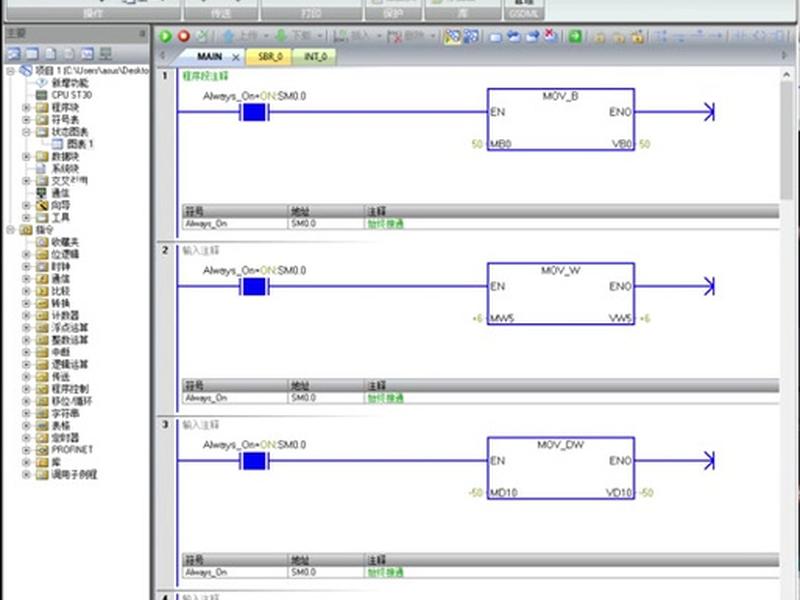Collapse the 指令 instructions root node
The image size is (800, 600).
point(10,230)
